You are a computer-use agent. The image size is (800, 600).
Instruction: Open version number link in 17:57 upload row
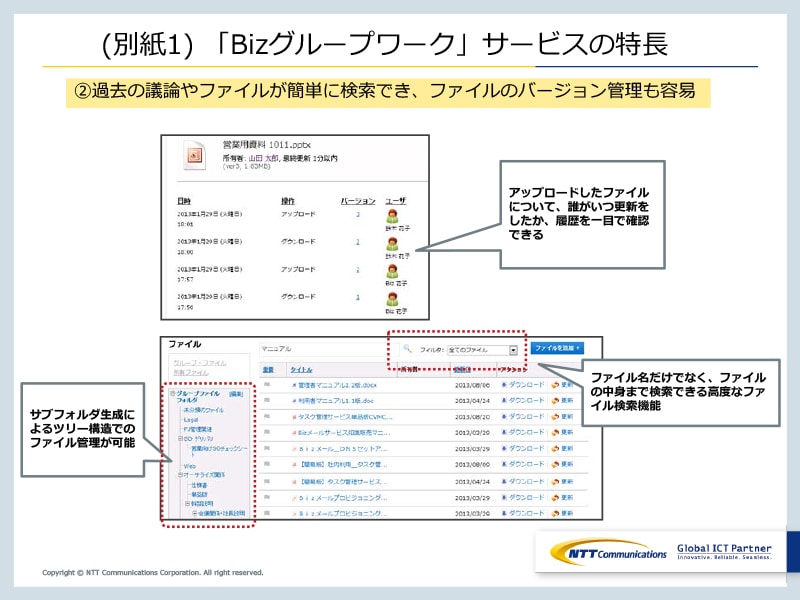click(x=358, y=269)
